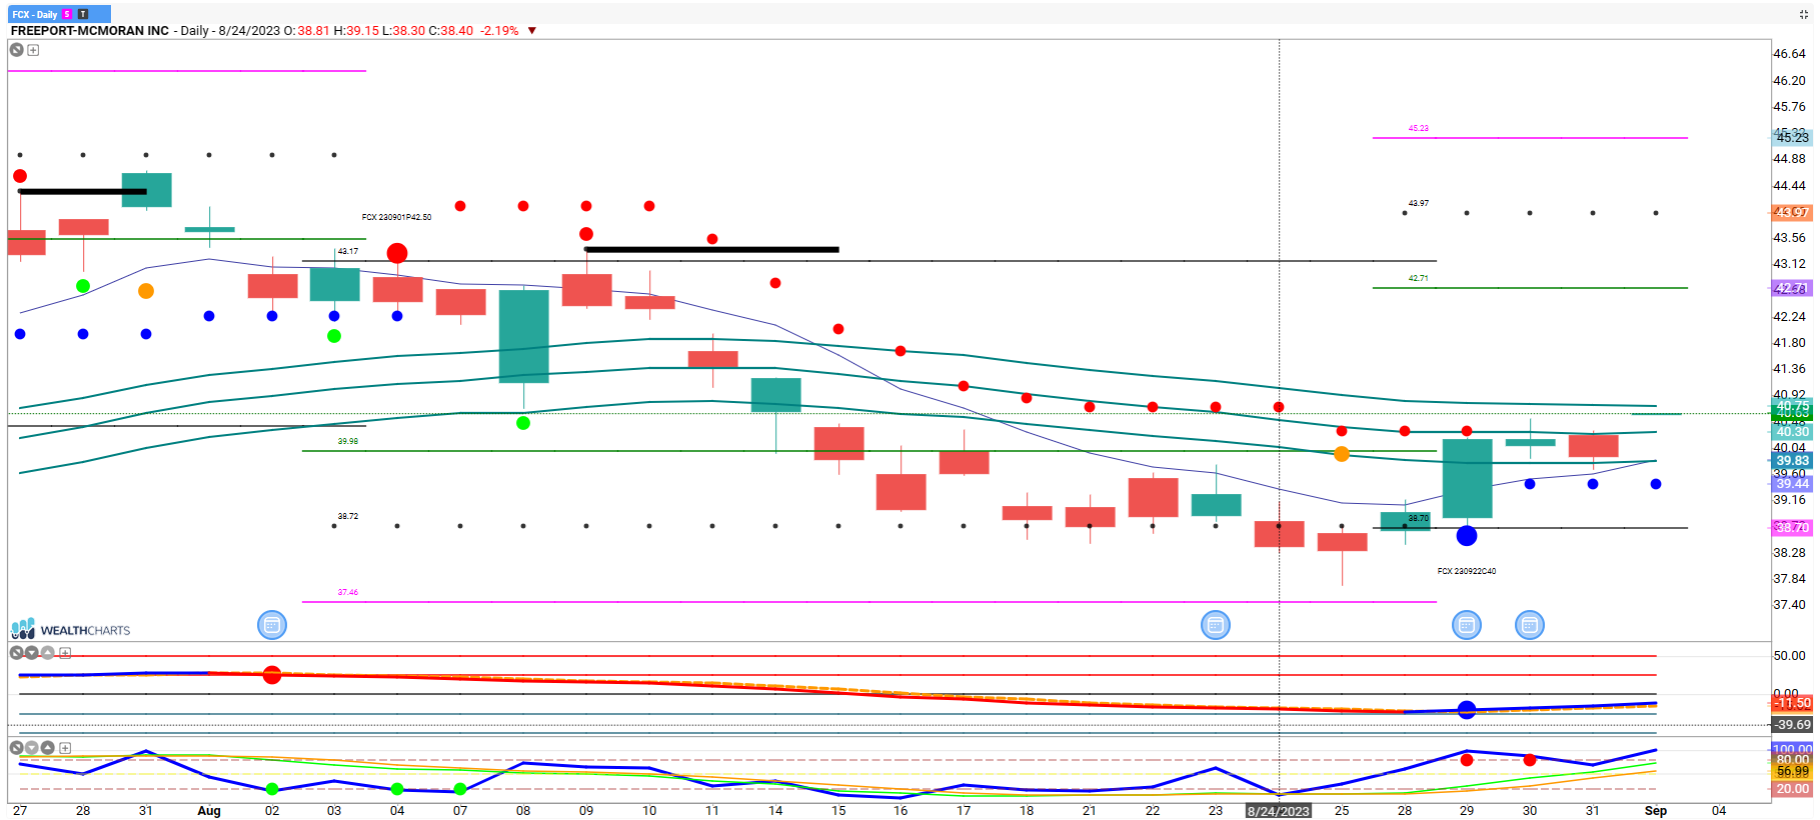Click the green 39.98 level label

348,441
